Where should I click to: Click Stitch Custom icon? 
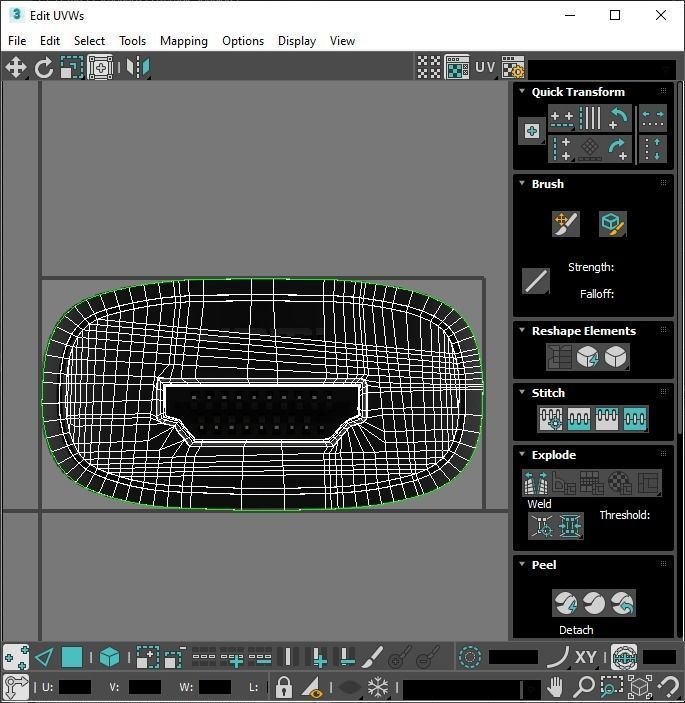point(635,419)
